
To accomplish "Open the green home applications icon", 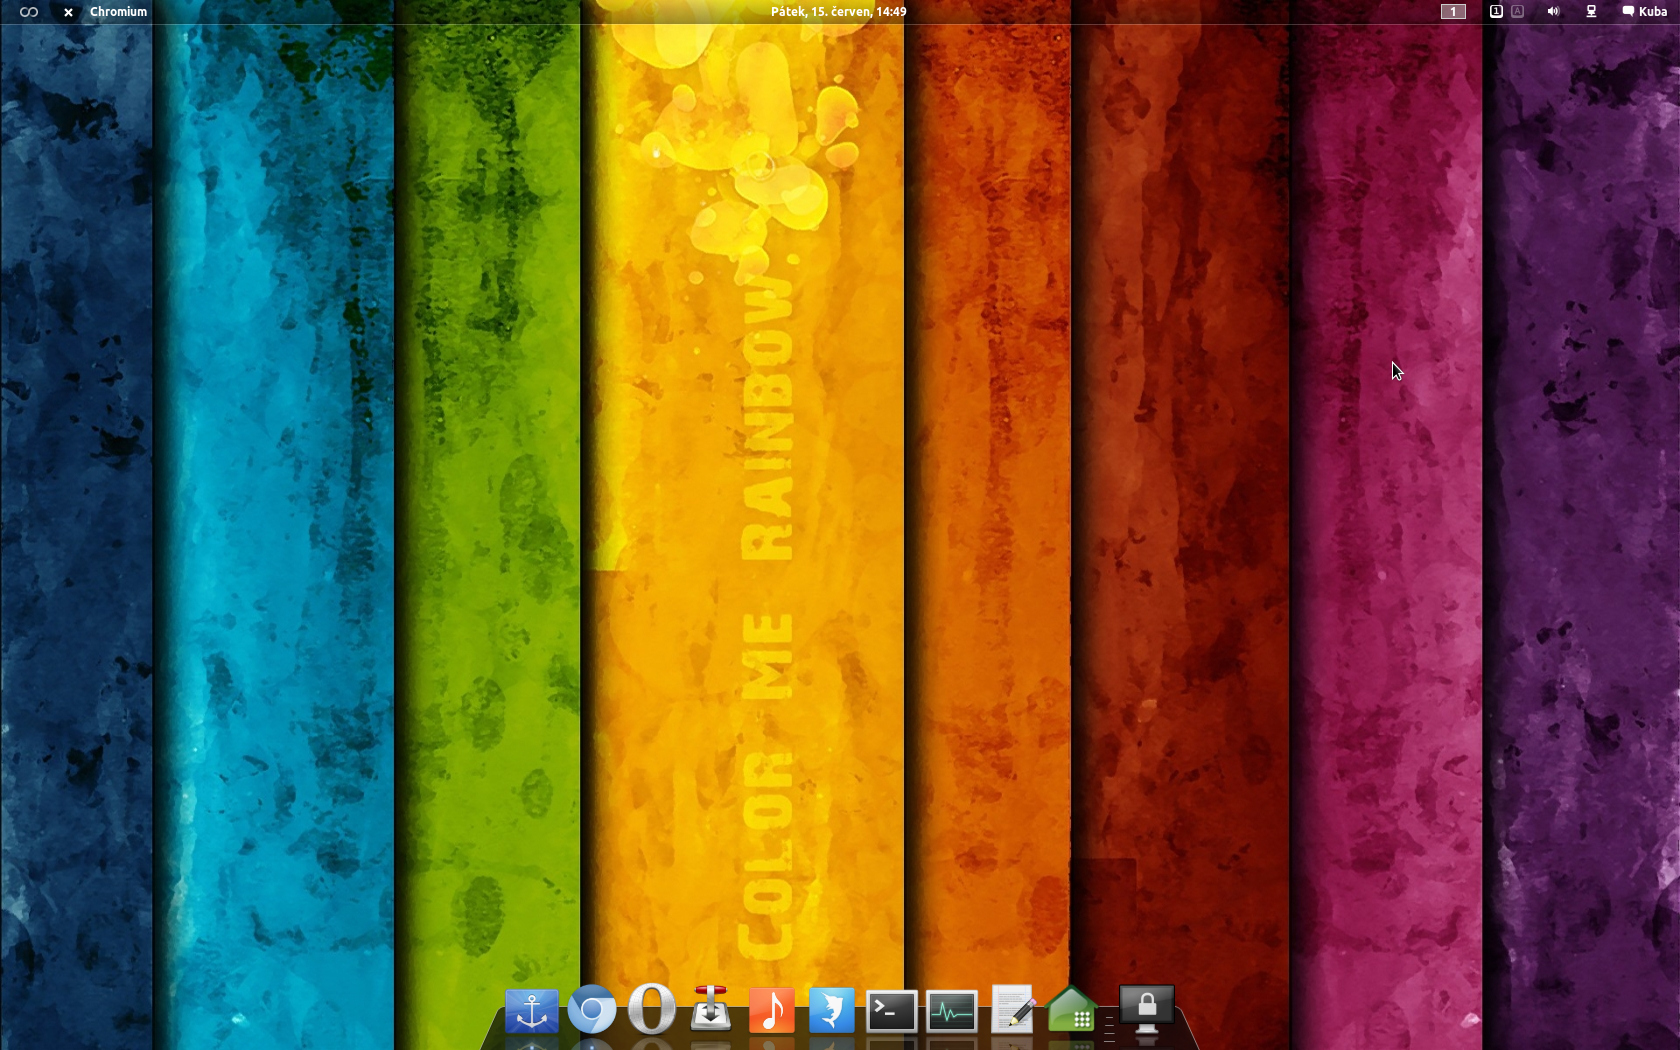I will coord(1071,1010).
